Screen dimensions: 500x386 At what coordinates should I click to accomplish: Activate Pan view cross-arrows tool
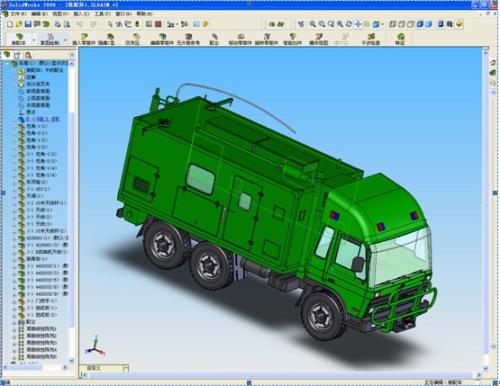coord(358,24)
